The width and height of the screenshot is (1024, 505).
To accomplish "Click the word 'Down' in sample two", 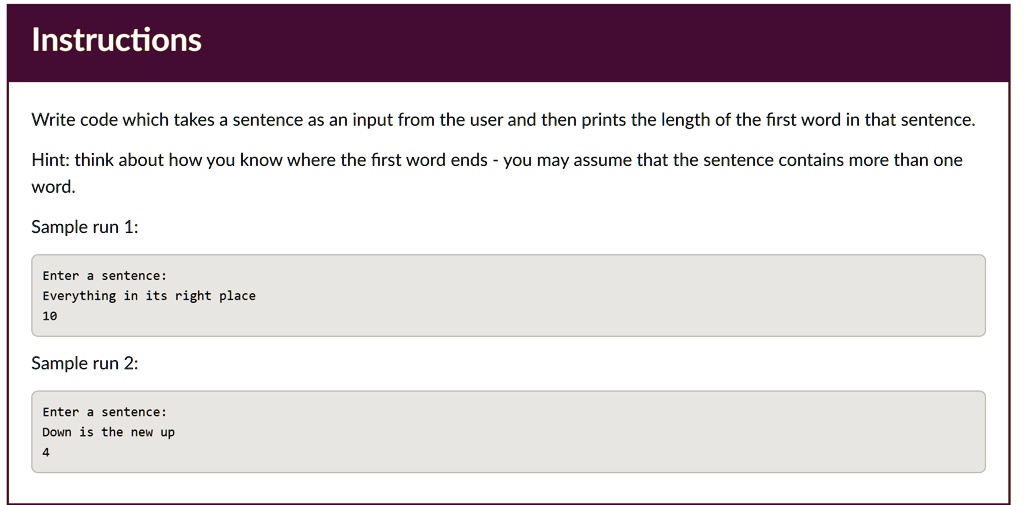I will 57,432.
